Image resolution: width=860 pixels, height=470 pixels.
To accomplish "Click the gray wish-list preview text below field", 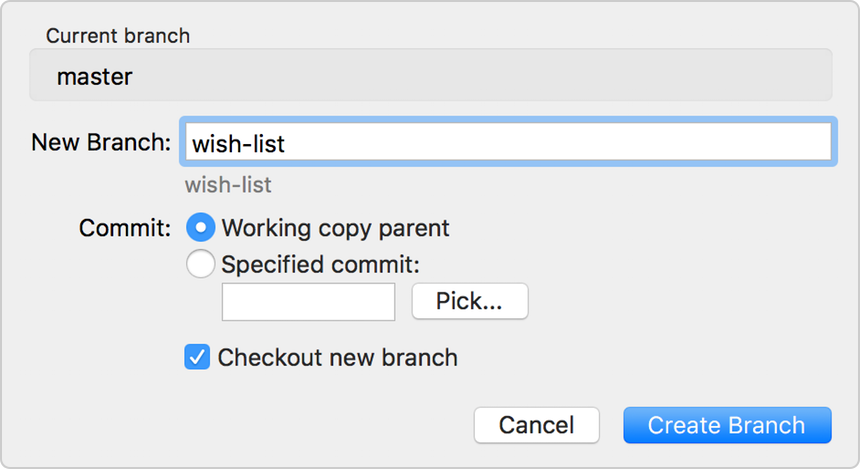I will (228, 185).
